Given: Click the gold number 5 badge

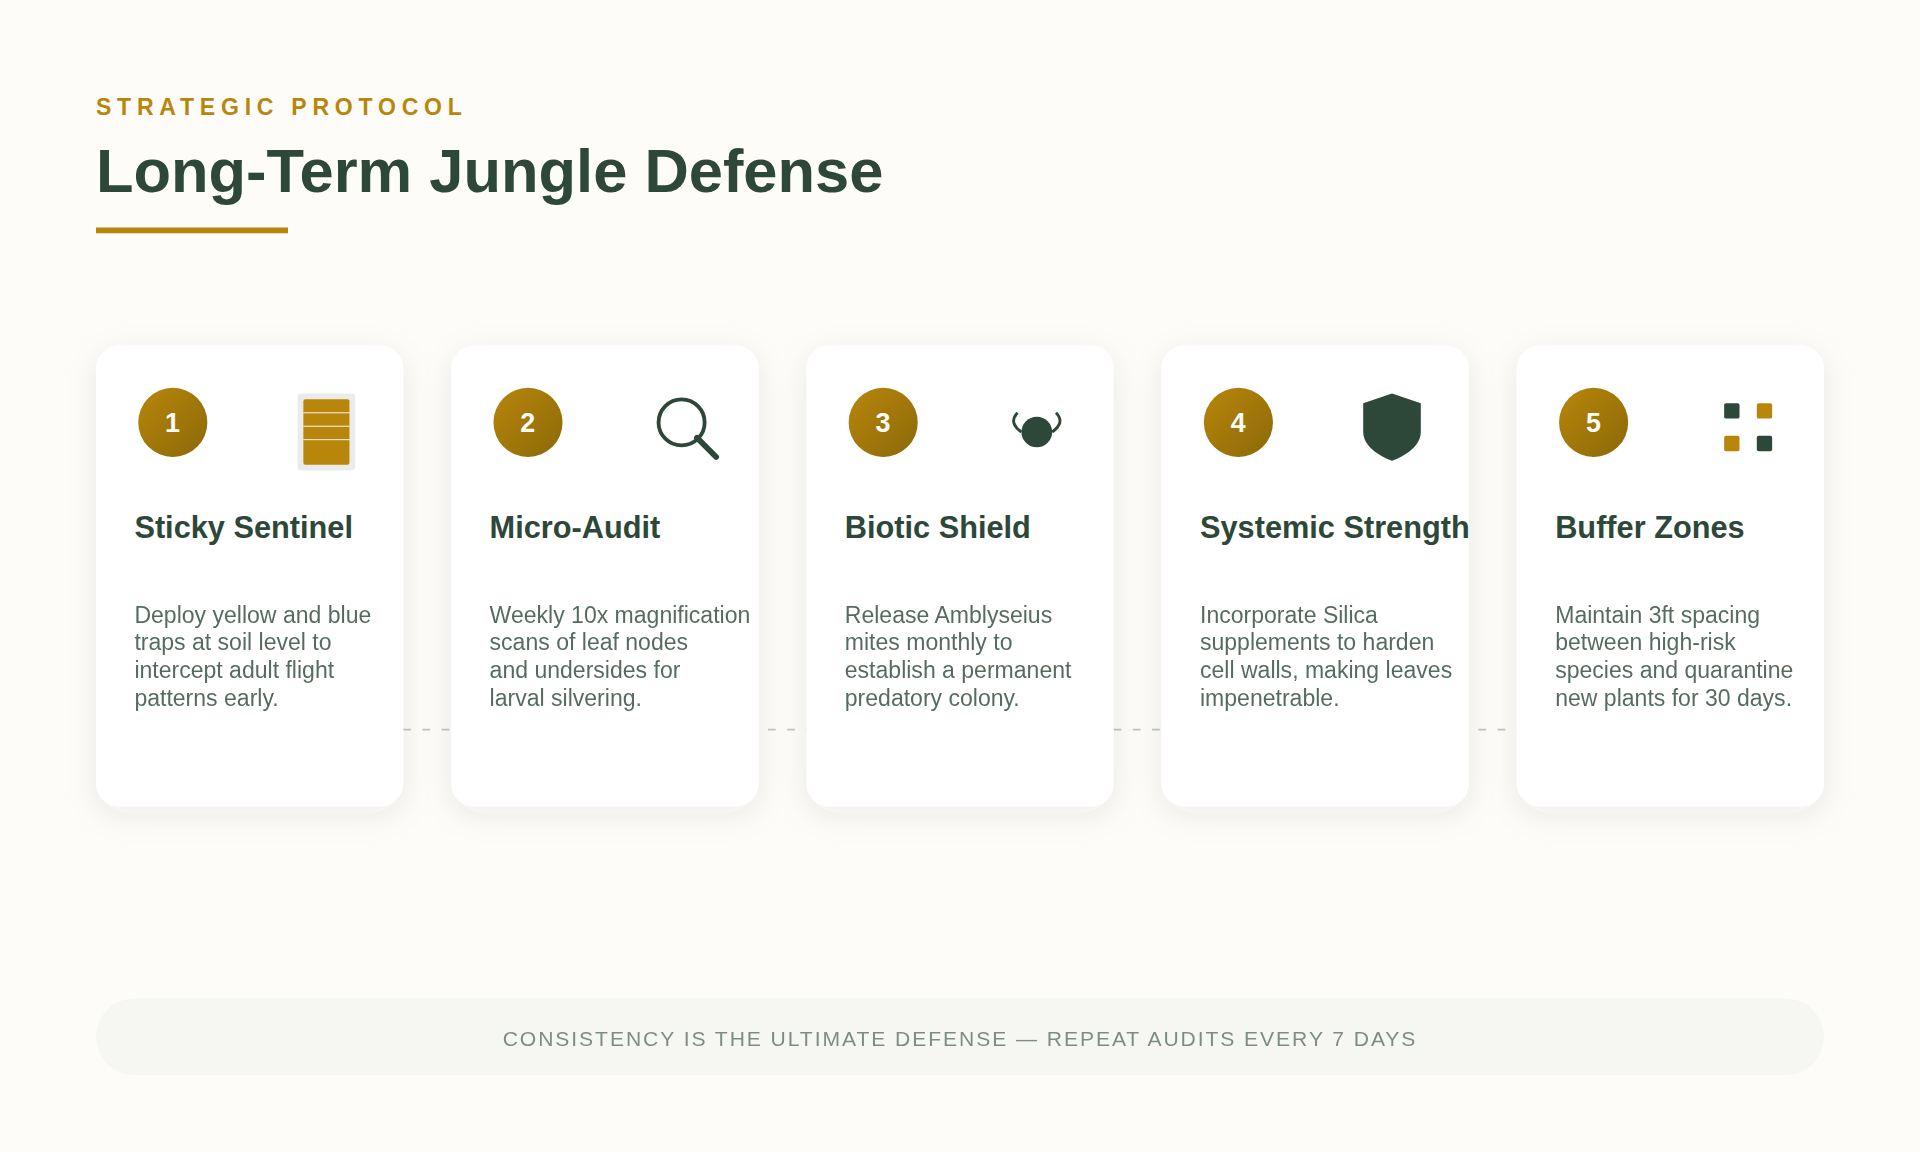Looking at the screenshot, I should coord(1593,423).
